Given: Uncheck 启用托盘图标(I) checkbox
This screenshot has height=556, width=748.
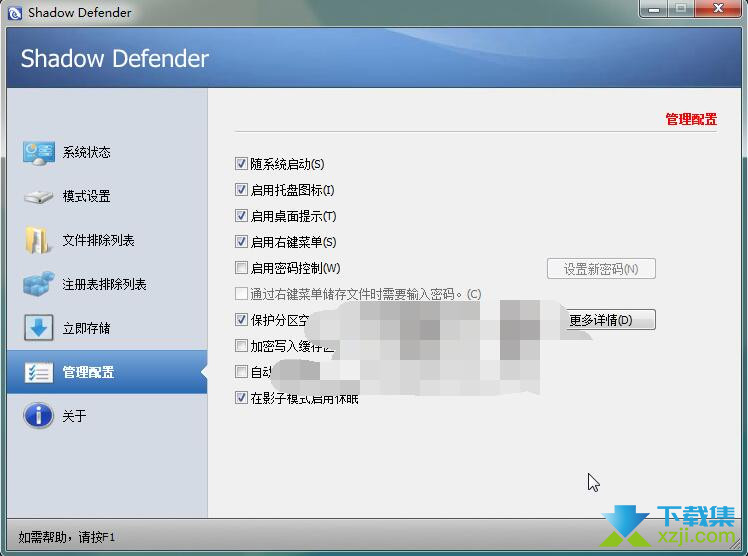Looking at the screenshot, I should 241,190.
